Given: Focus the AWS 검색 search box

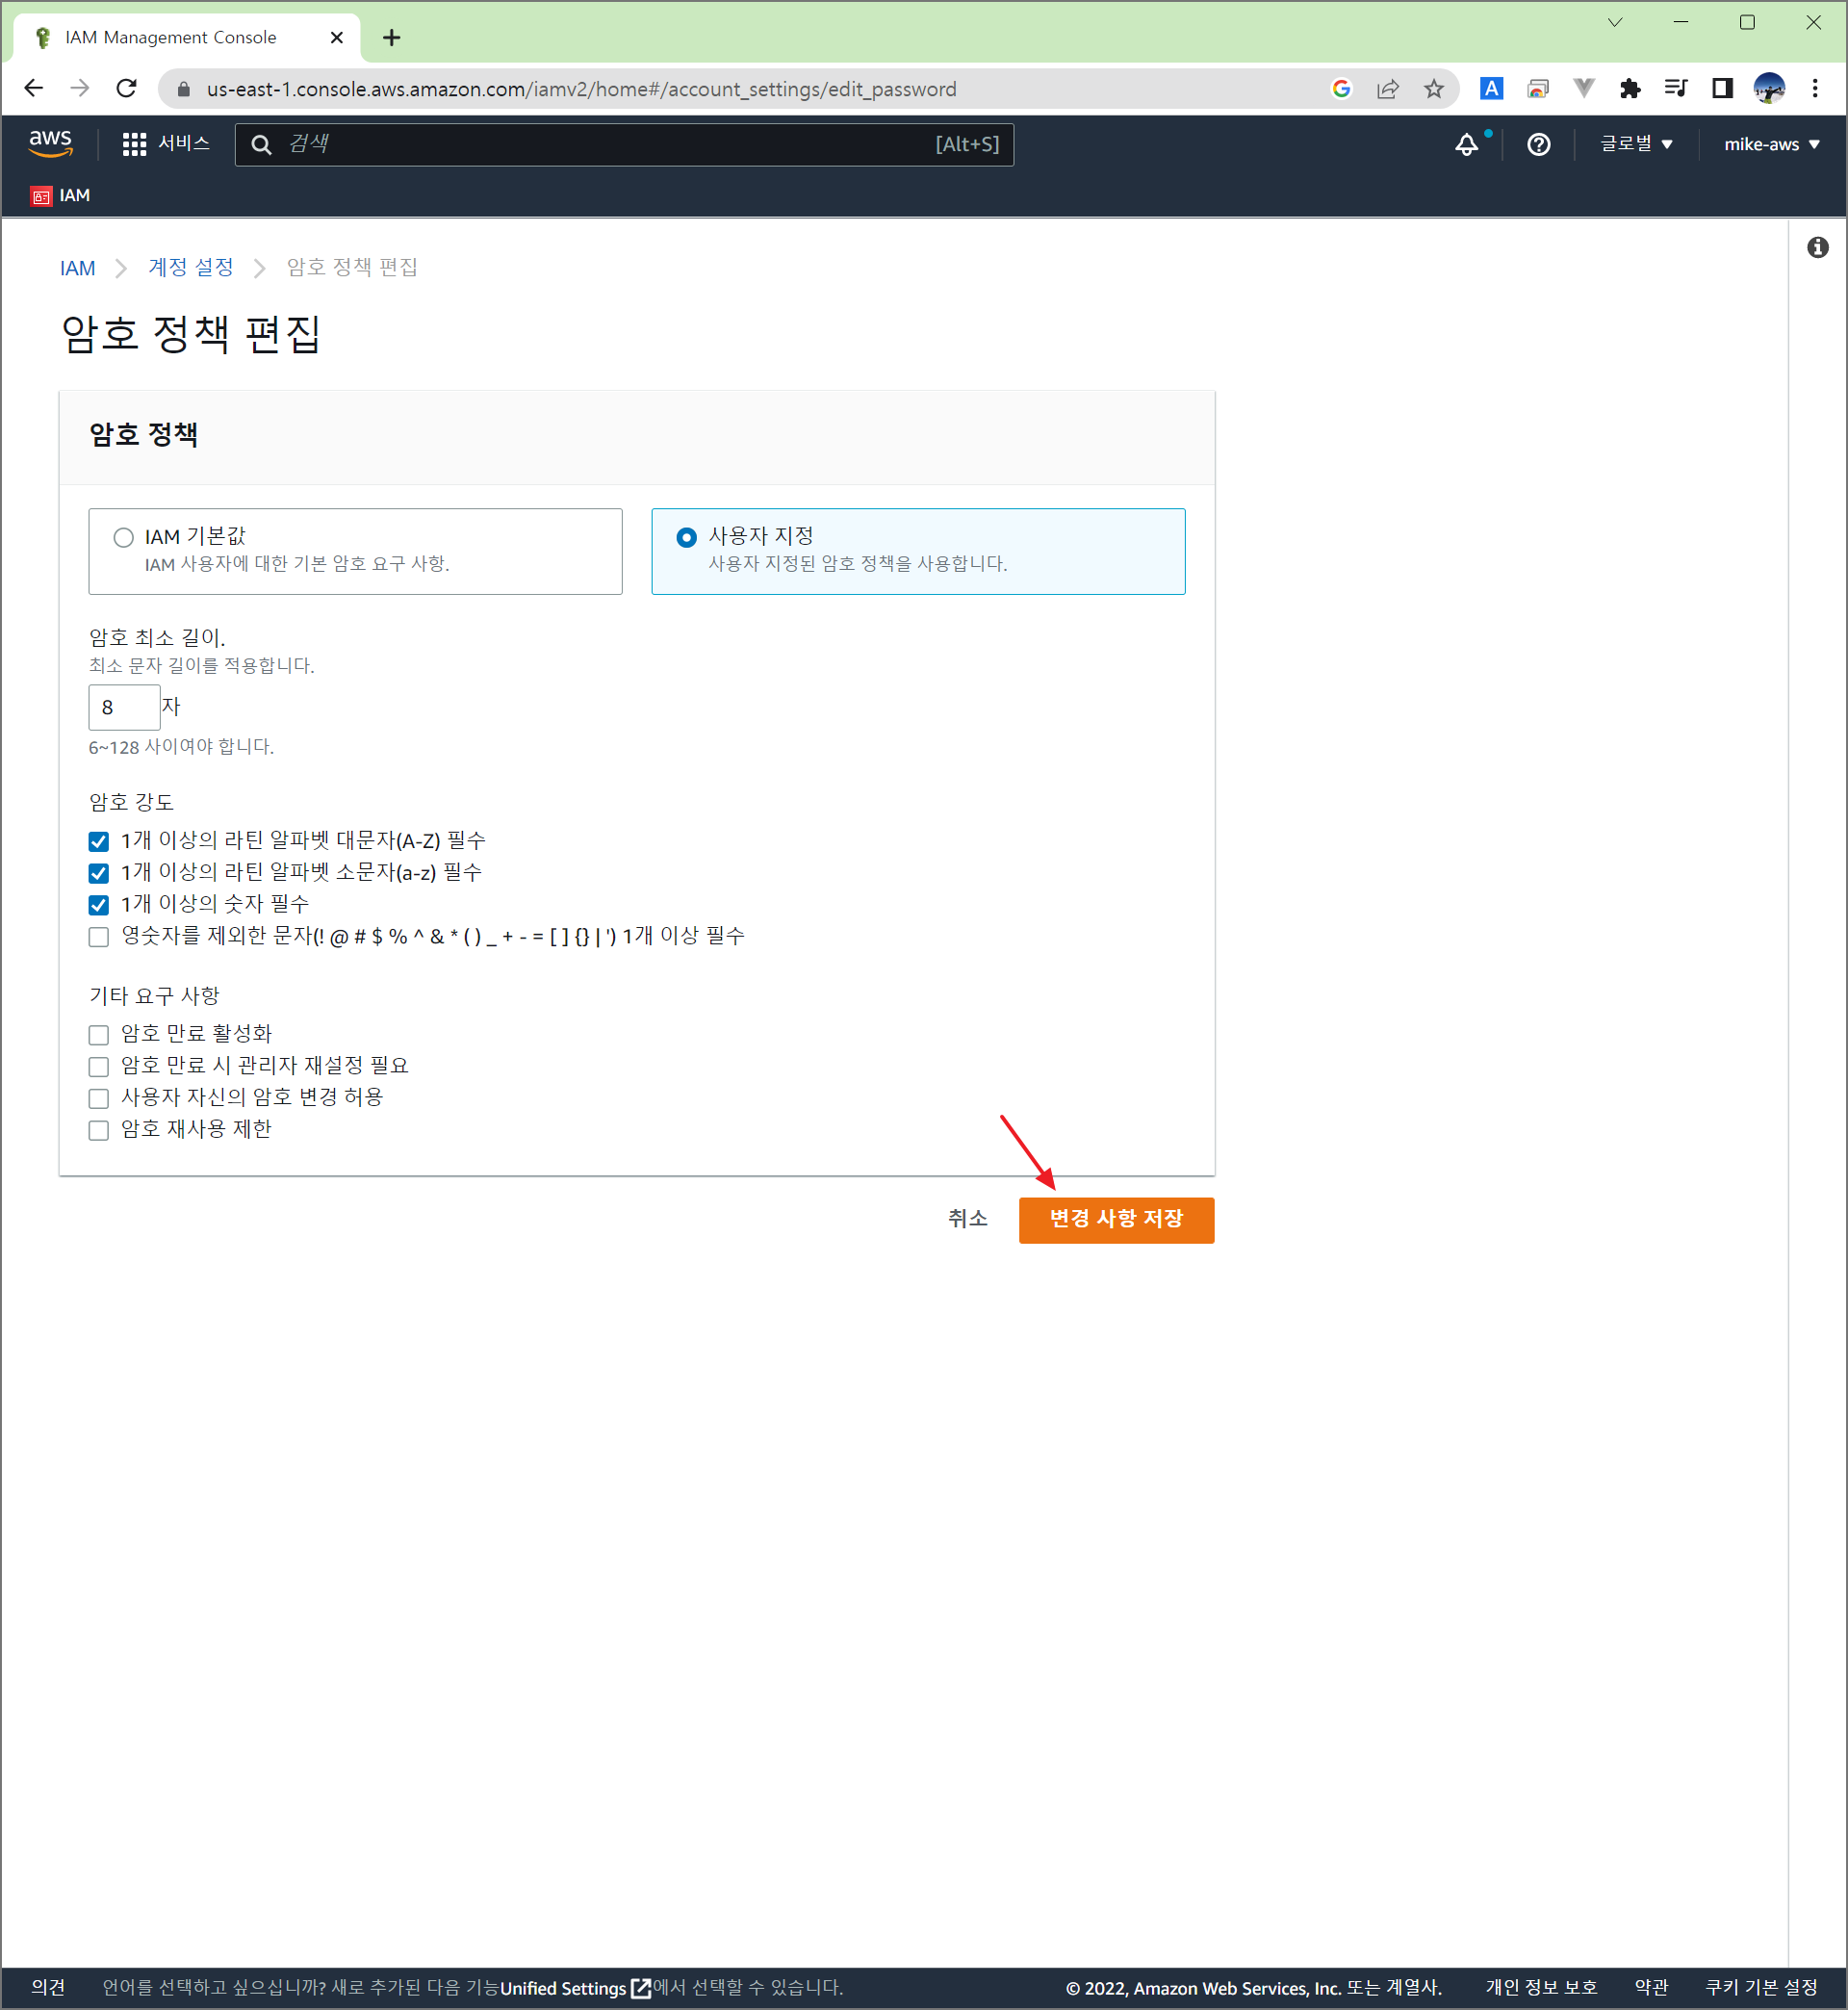Looking at the screenshot, I should click(624, 144).
